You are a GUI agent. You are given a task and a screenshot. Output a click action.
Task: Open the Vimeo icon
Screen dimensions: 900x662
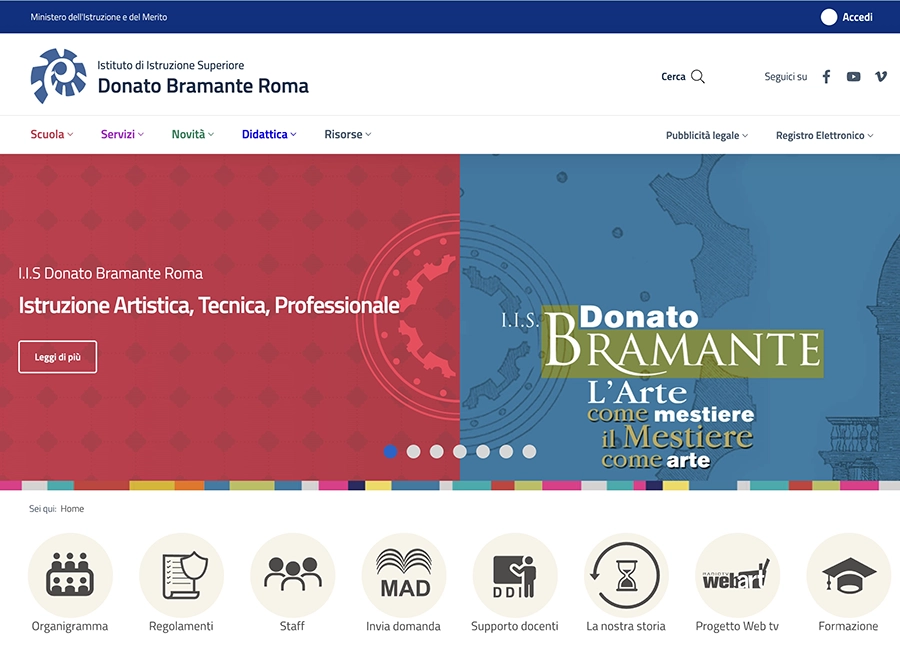[x=881, y=76]
